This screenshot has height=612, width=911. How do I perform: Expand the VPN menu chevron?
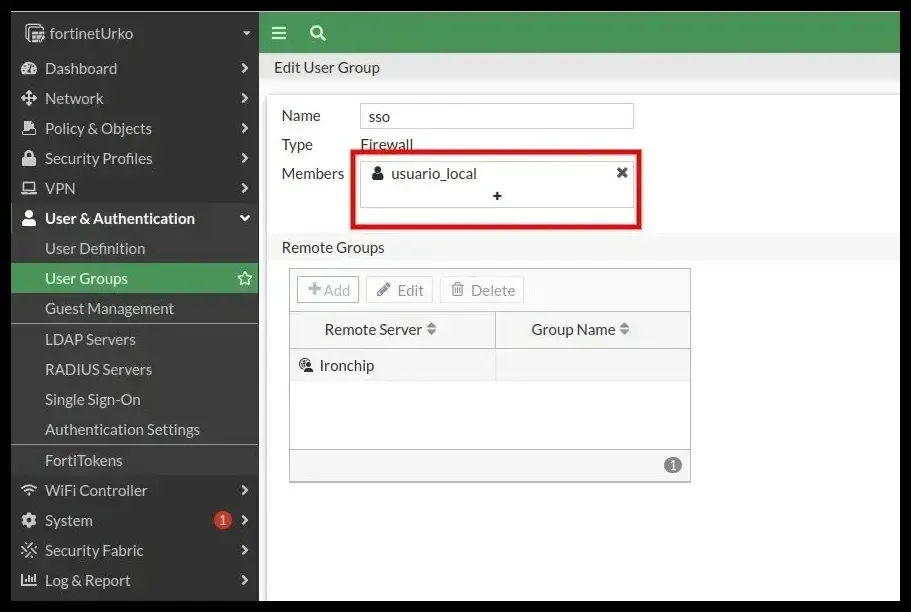click(x=245, y=188)
